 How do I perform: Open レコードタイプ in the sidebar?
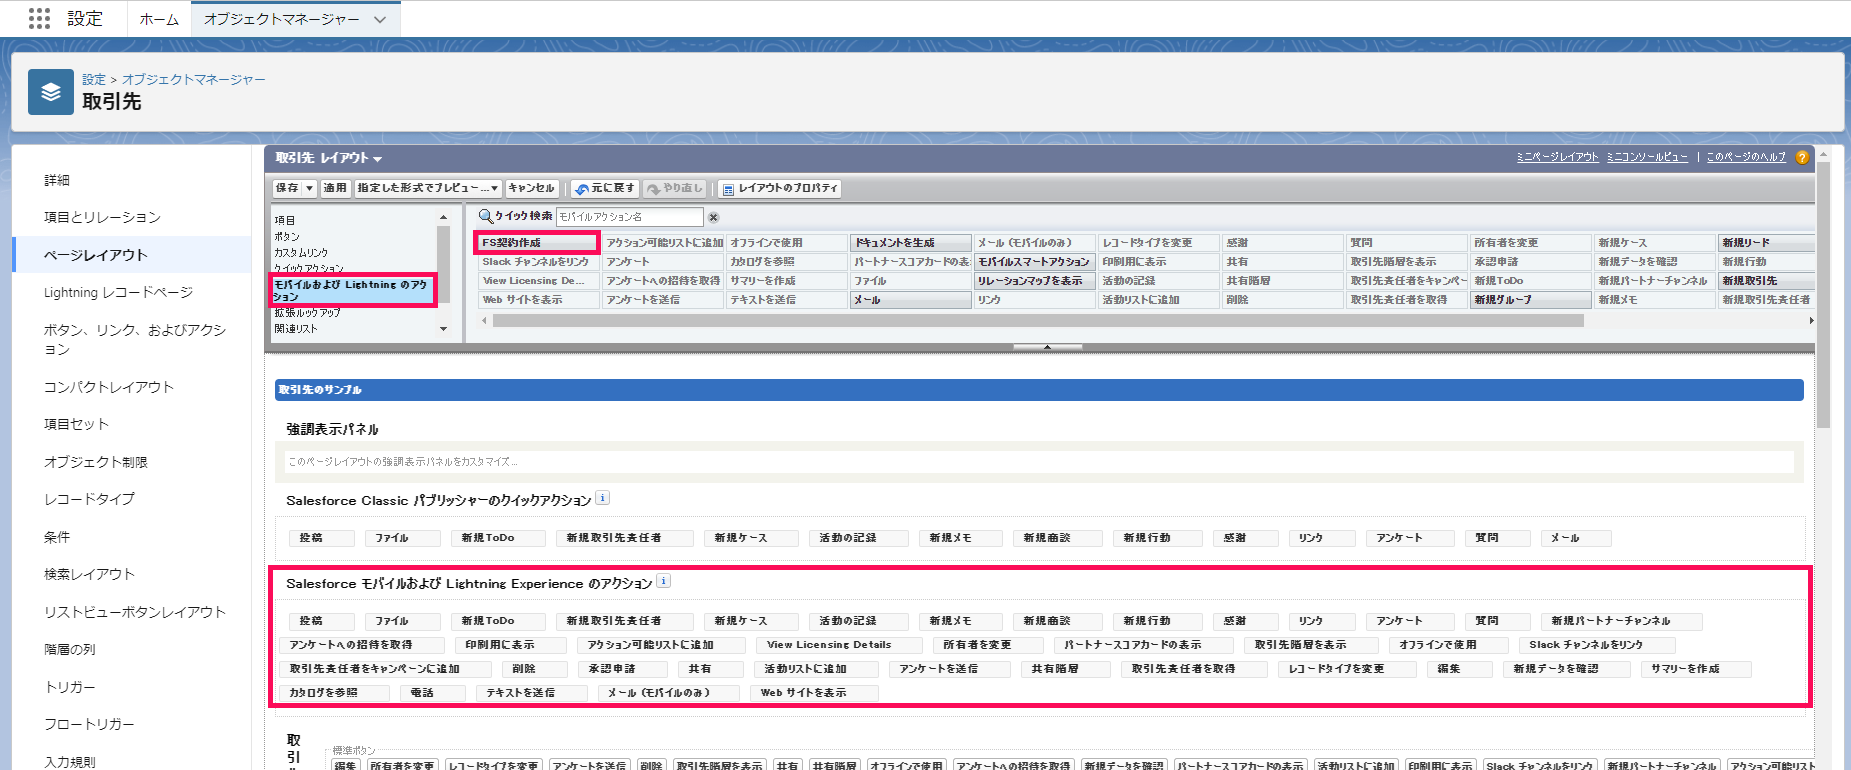click(89, 499)
